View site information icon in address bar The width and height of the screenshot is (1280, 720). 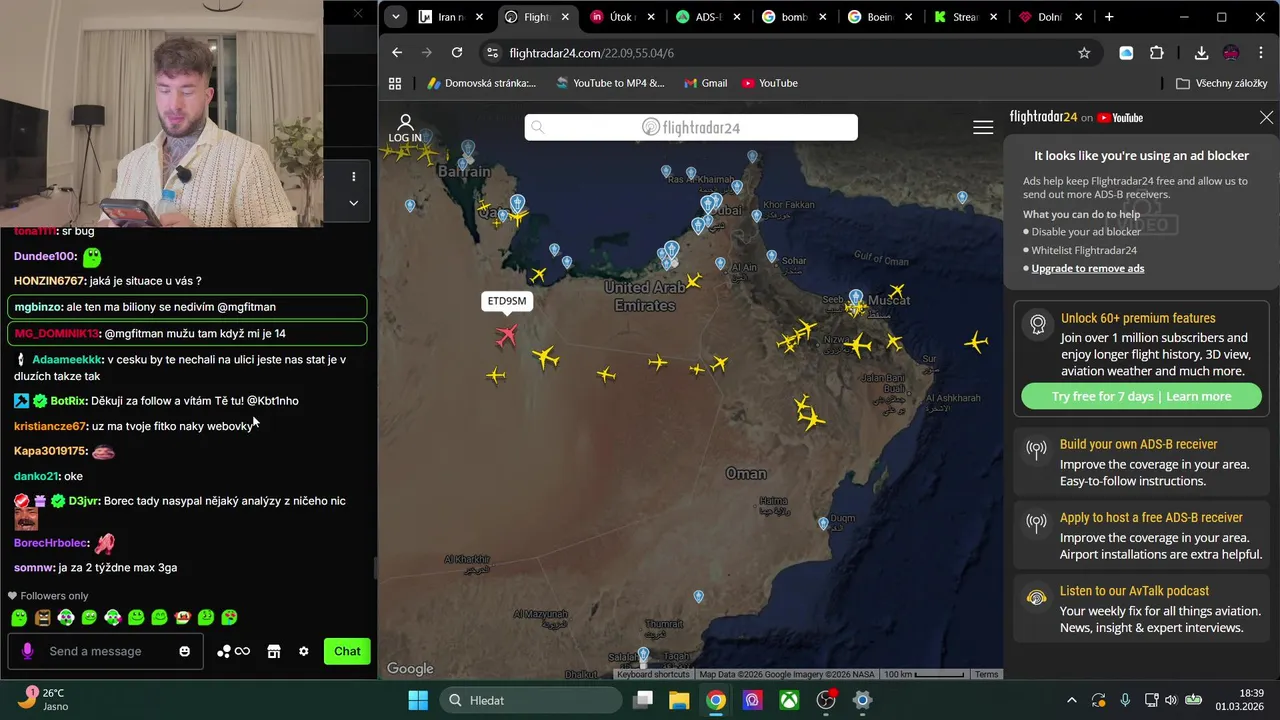point(490,53)
